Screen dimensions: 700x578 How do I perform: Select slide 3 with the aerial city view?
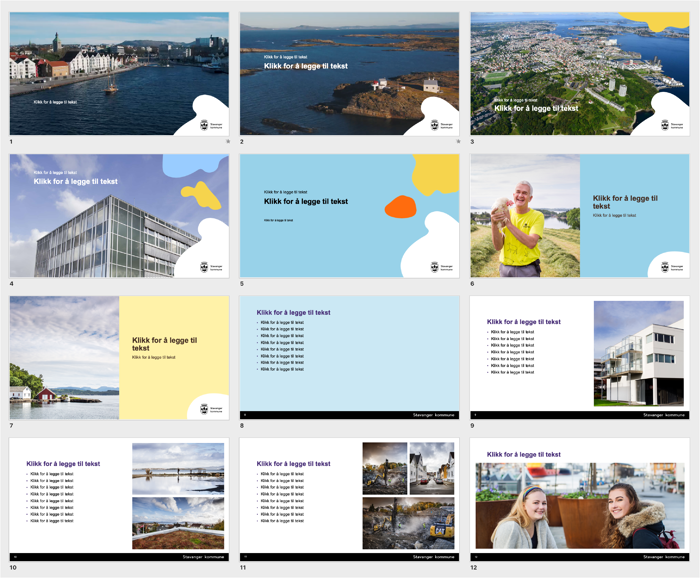point(580,74)
